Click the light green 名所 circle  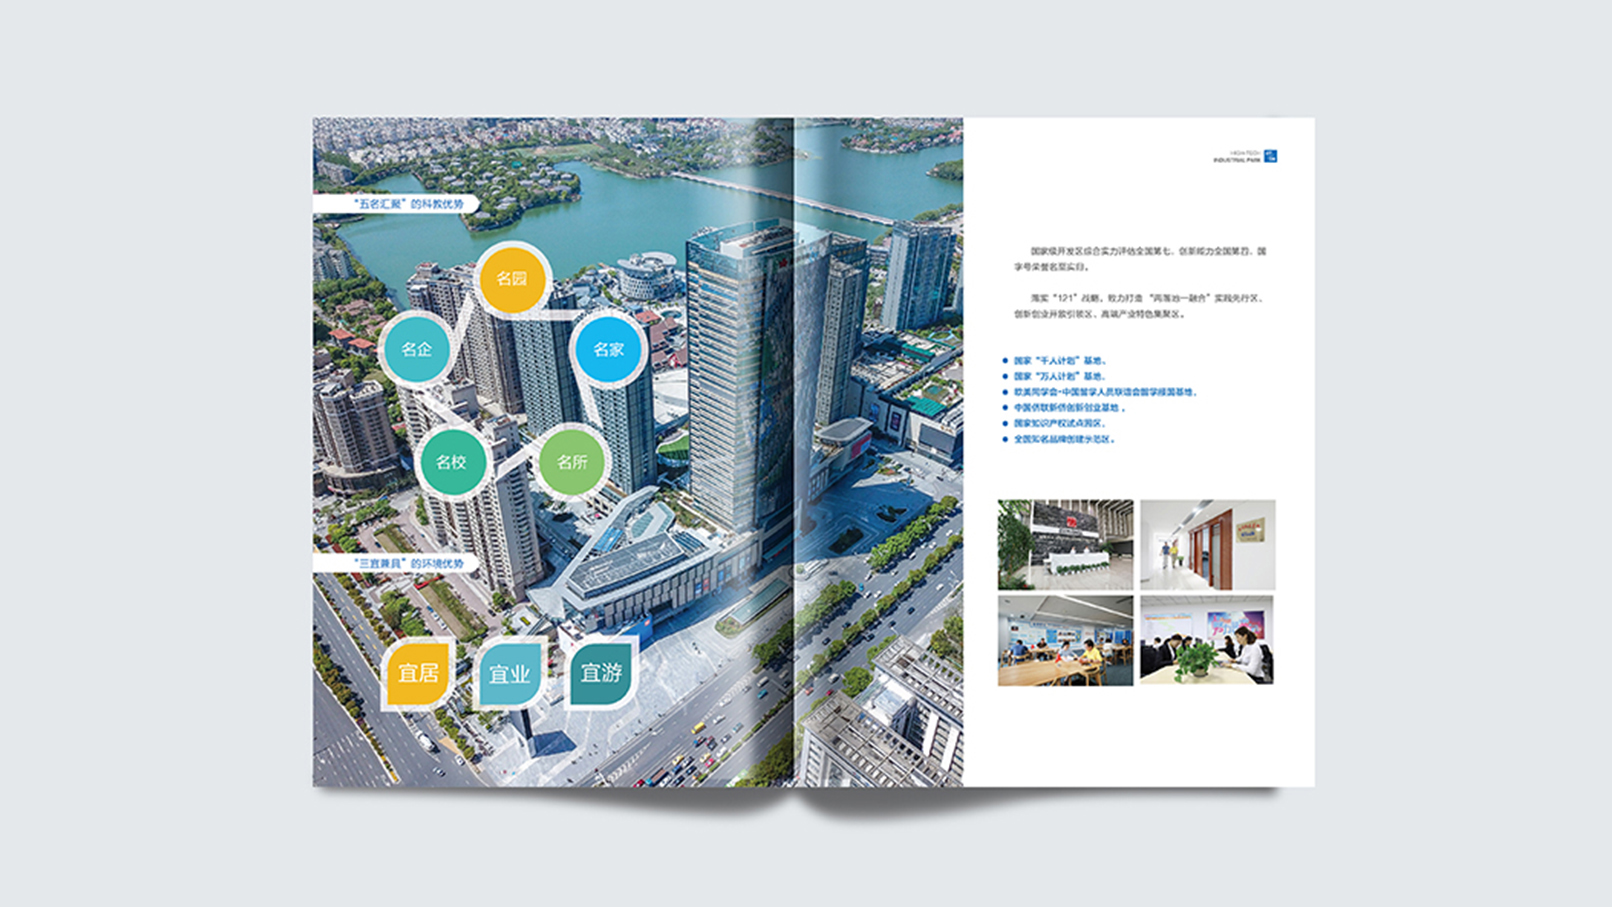point(572,462)
